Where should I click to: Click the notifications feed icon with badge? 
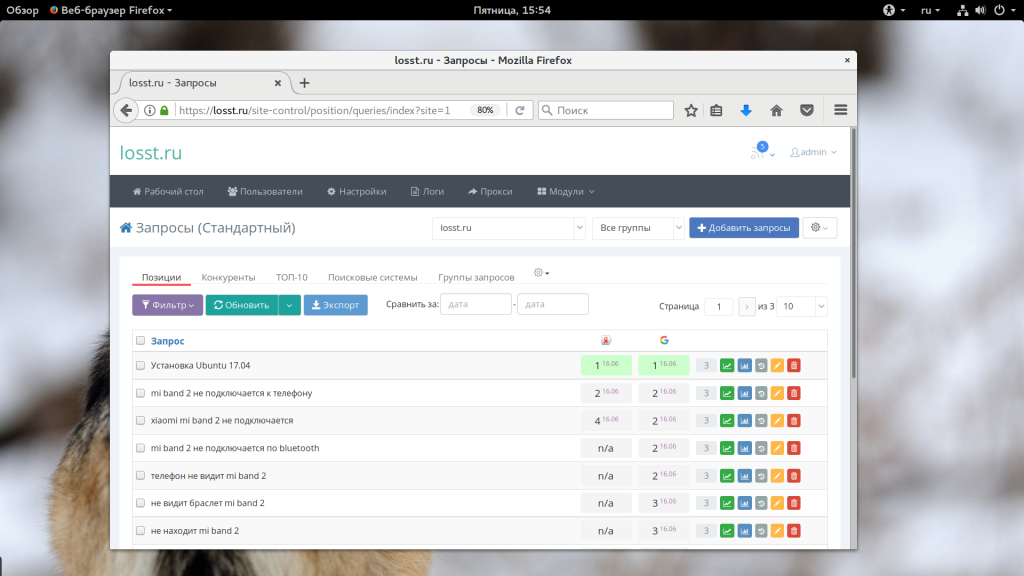758,153
